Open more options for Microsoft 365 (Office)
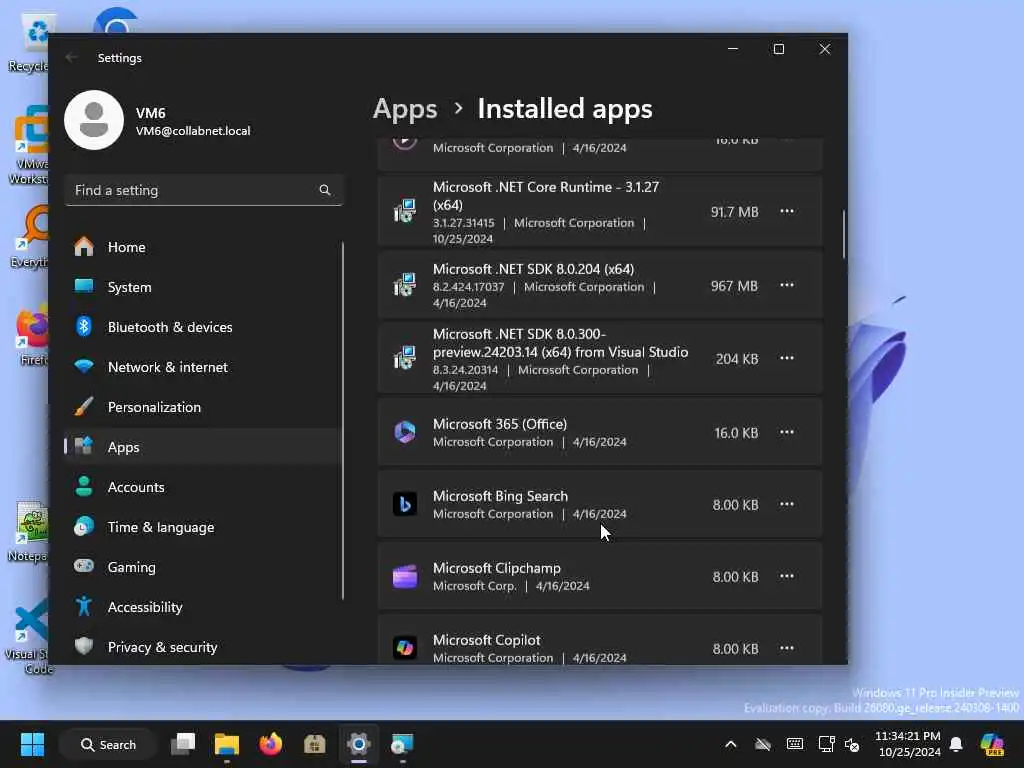 [786, 432]
